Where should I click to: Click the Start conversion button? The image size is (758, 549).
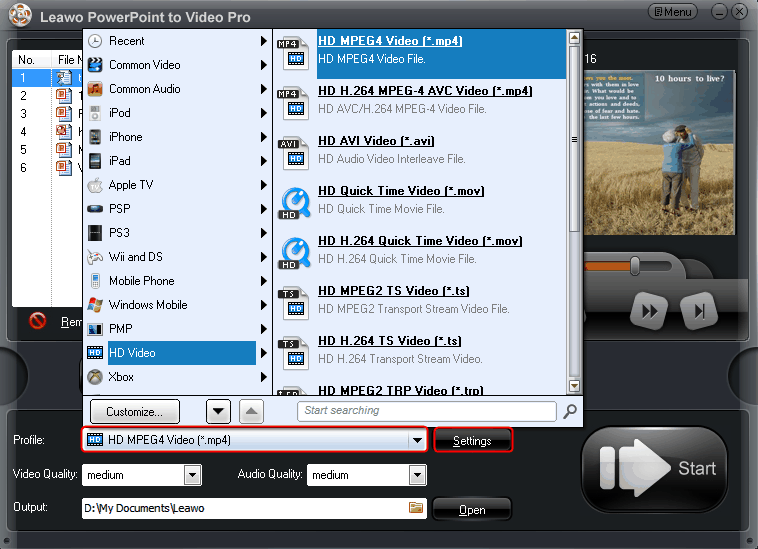(654, 468)
